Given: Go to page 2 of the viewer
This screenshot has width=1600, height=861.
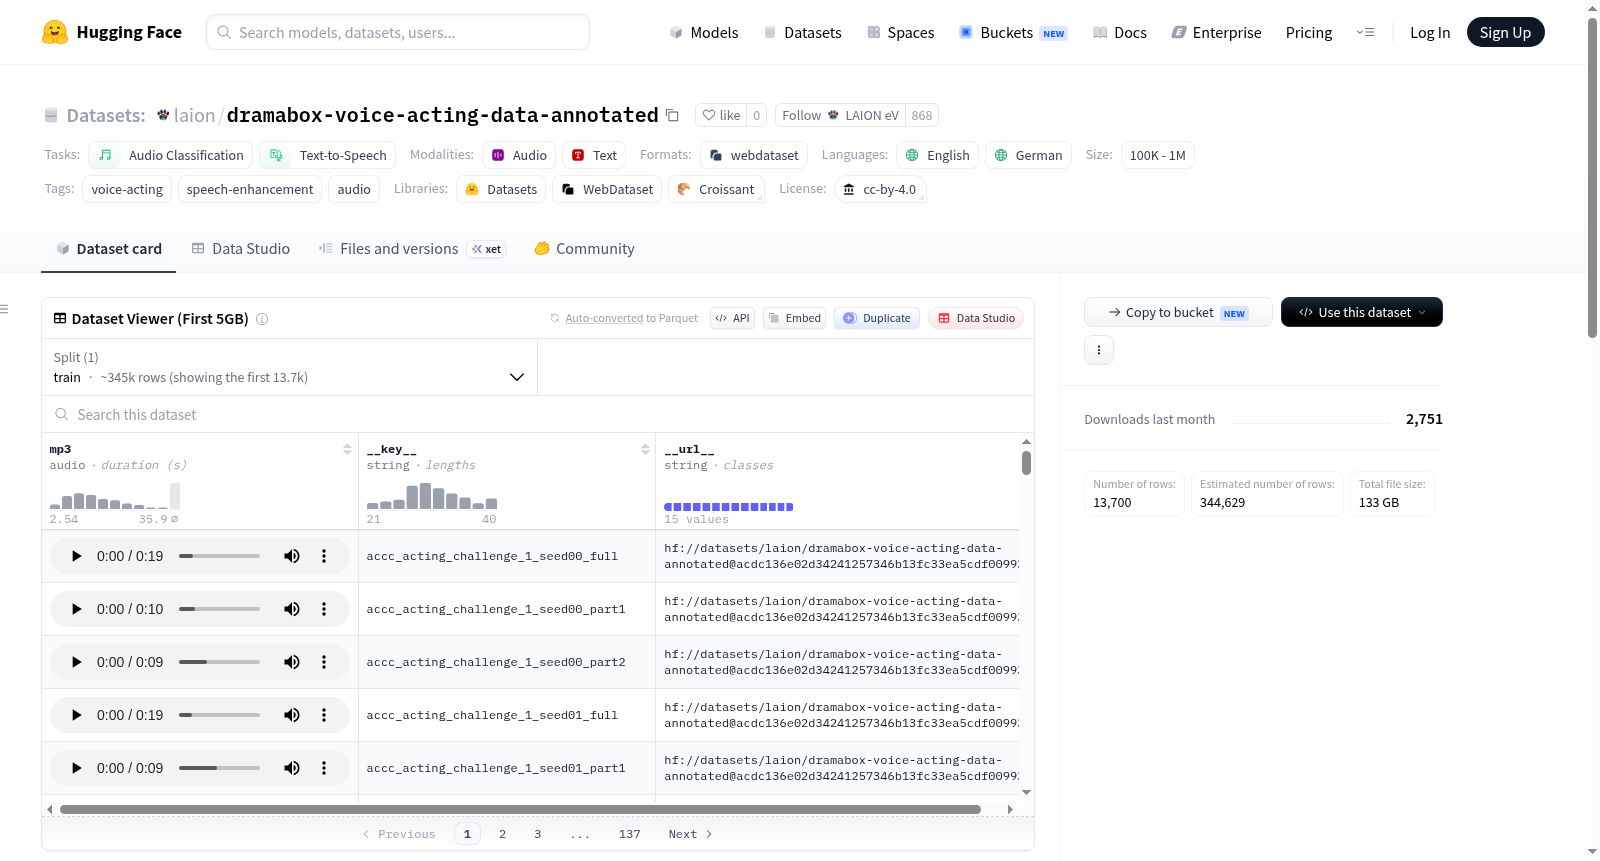Looking at the screenshot, I should (x=502, y=834).
